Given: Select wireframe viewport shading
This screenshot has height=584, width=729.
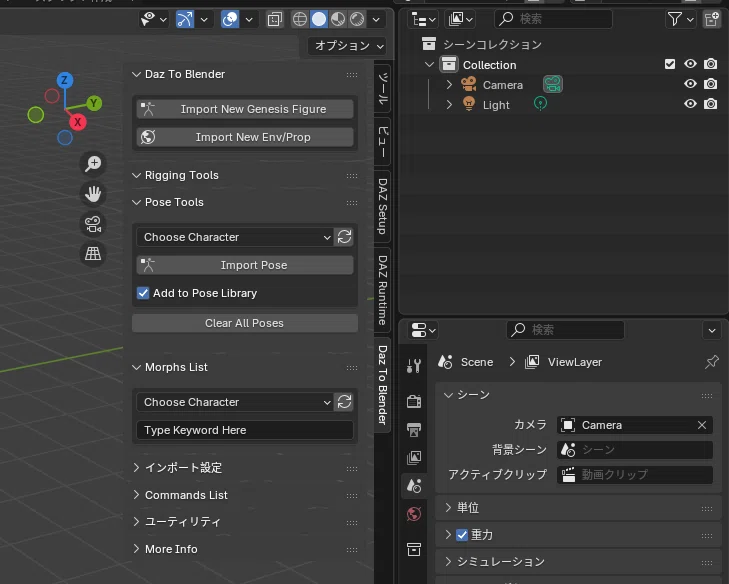Looking at the screenshot, I should click(300, 19).
